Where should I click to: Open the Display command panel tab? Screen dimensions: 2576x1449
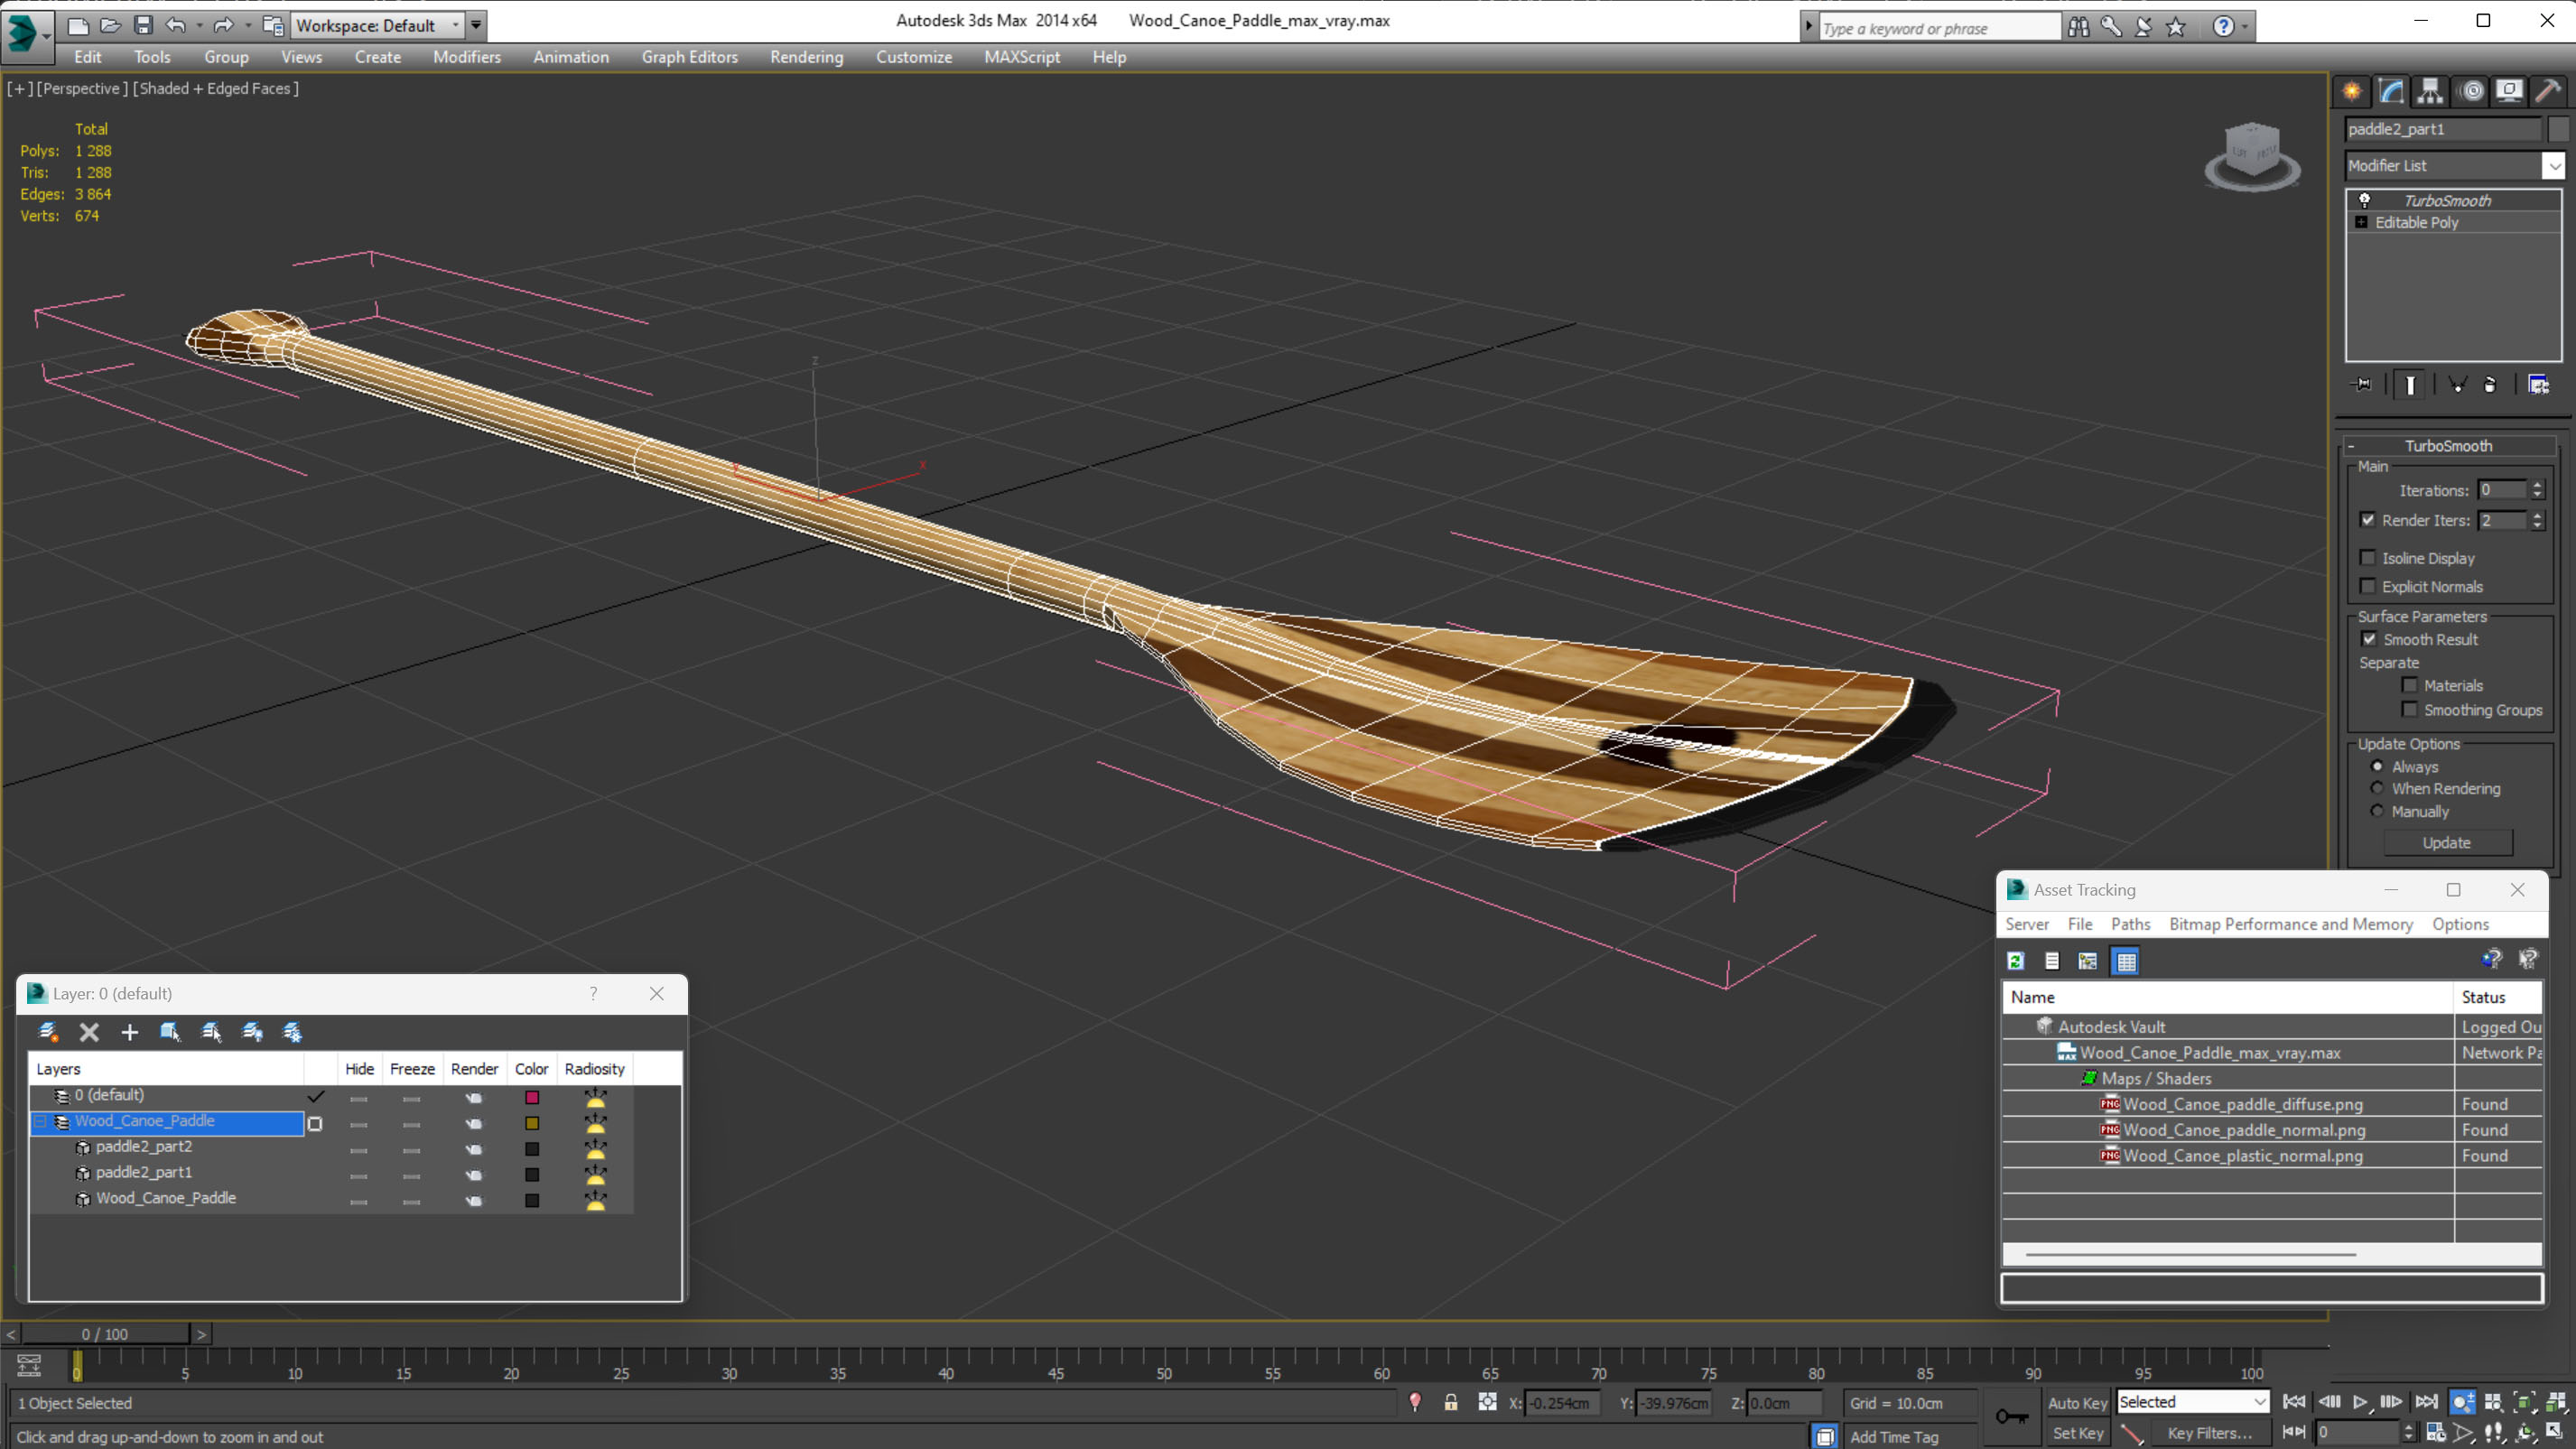pos(2509,91)
